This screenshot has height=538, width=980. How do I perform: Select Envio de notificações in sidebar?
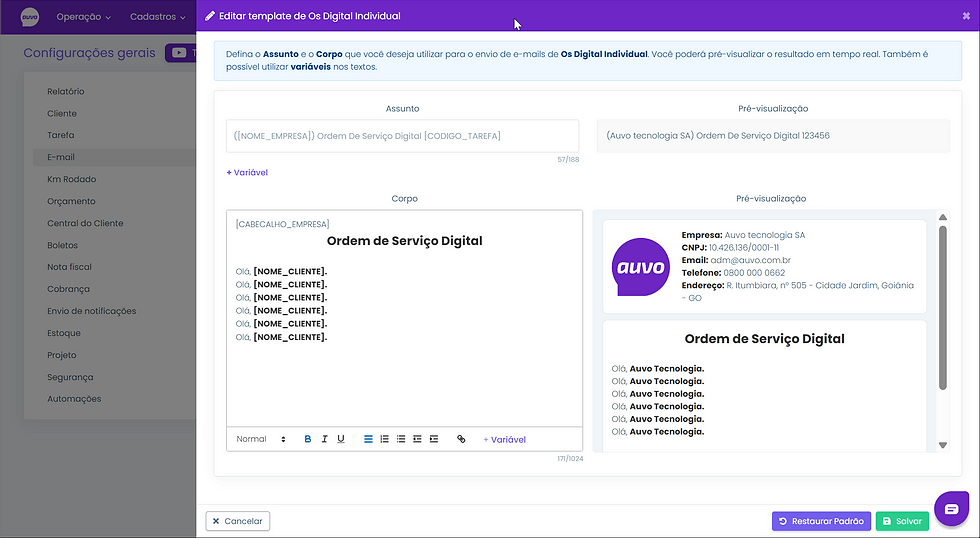(x=91, y=311)
